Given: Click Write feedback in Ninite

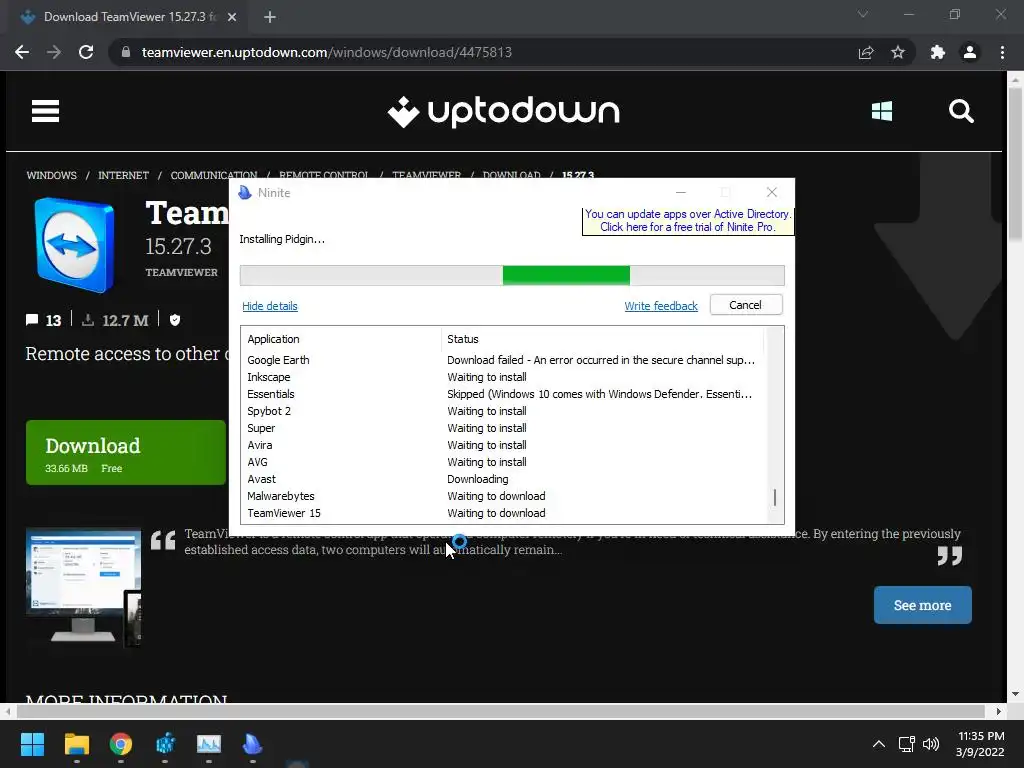Looking at the screenshot, I should pos(661,306).
